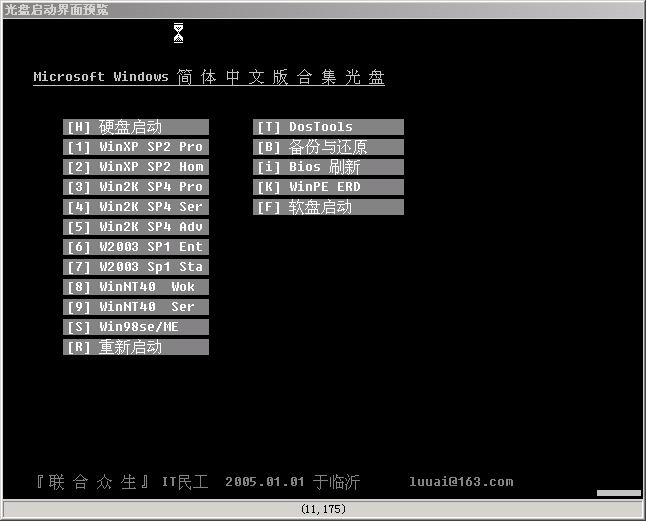Select [8] WinNT40 Wok entry
The image size is (646, 521).
[x=136, y=287]
